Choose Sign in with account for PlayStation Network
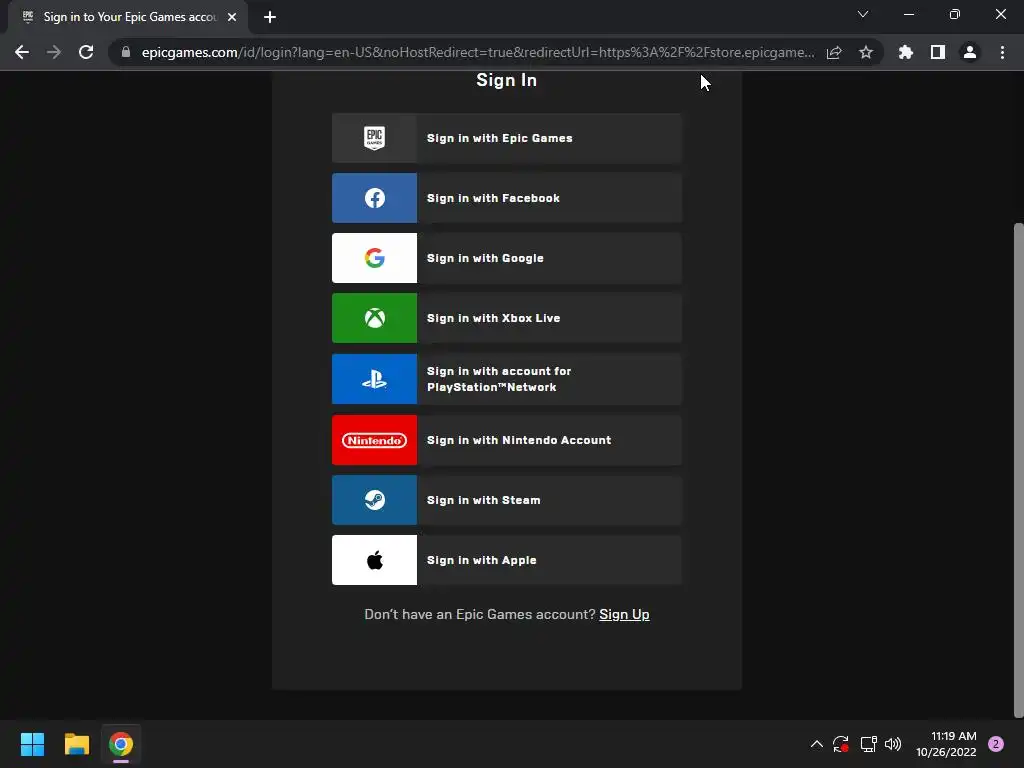 (507, 379)
